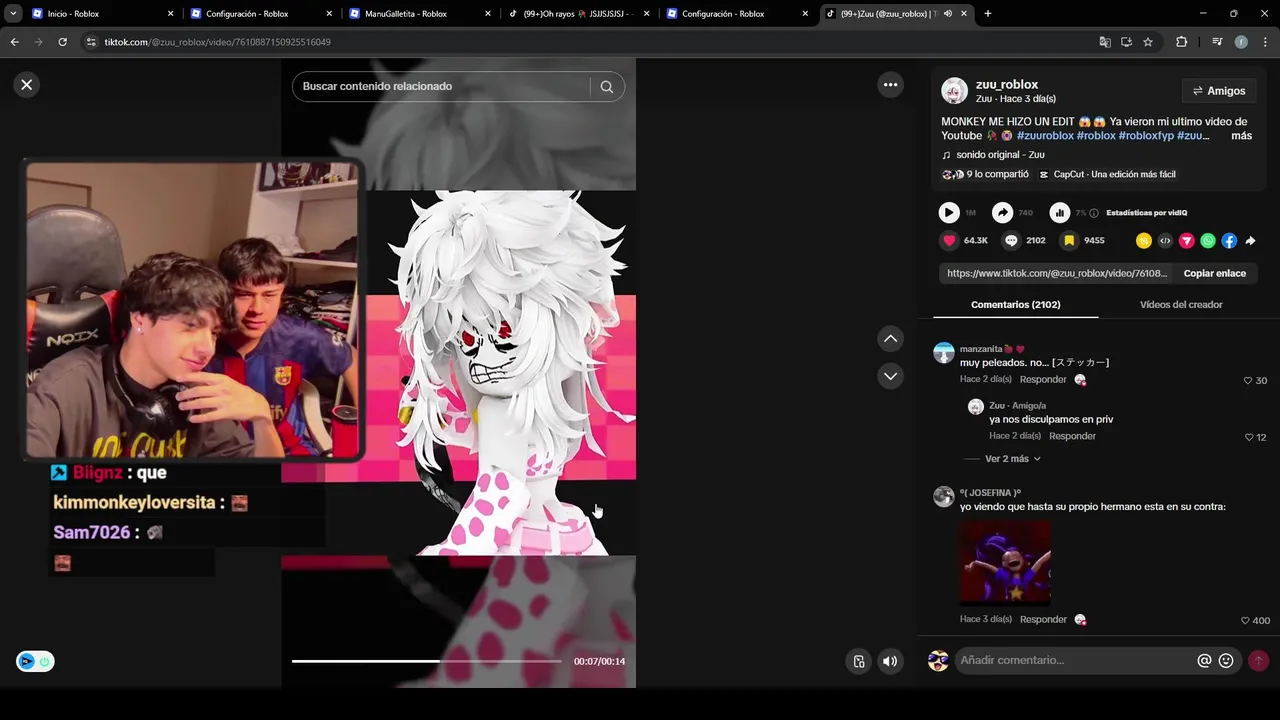Open a new browser tab
Image resolution: width=1280 pixels, height=720 pixels.
click(988, 14)
